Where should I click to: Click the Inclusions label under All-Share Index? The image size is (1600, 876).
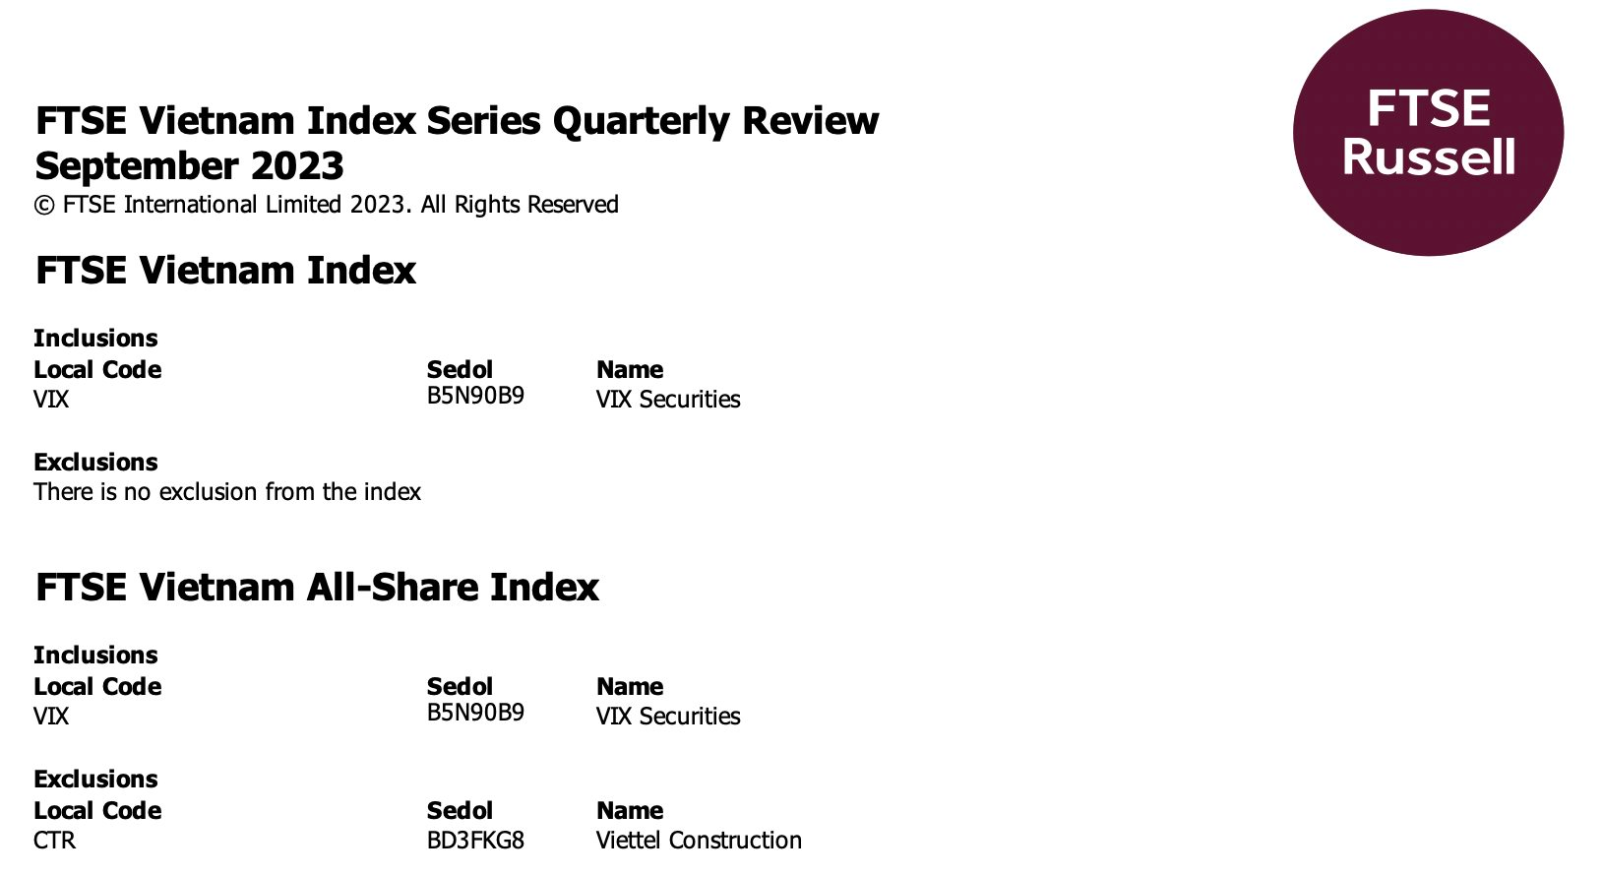click(95, 655)
